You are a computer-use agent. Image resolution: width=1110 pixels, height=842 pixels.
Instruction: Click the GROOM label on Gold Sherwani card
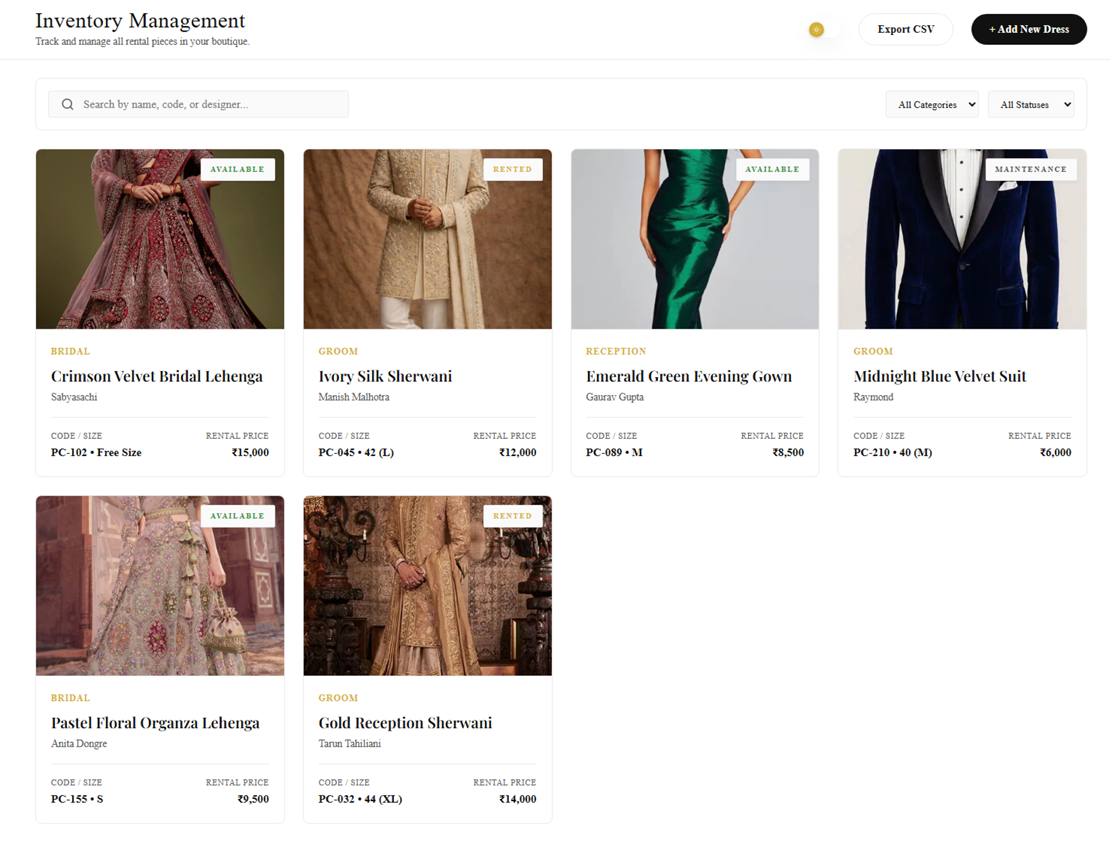coord(338,698)
